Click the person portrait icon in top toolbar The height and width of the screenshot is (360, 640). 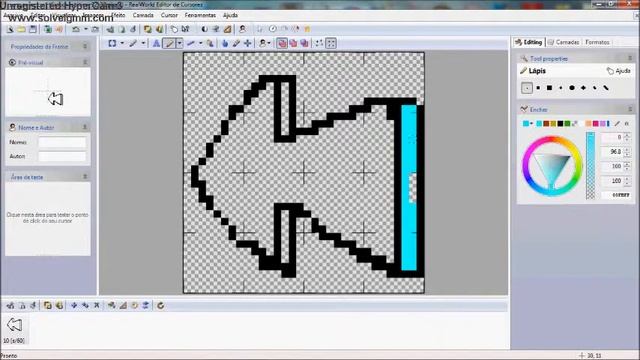242,29
